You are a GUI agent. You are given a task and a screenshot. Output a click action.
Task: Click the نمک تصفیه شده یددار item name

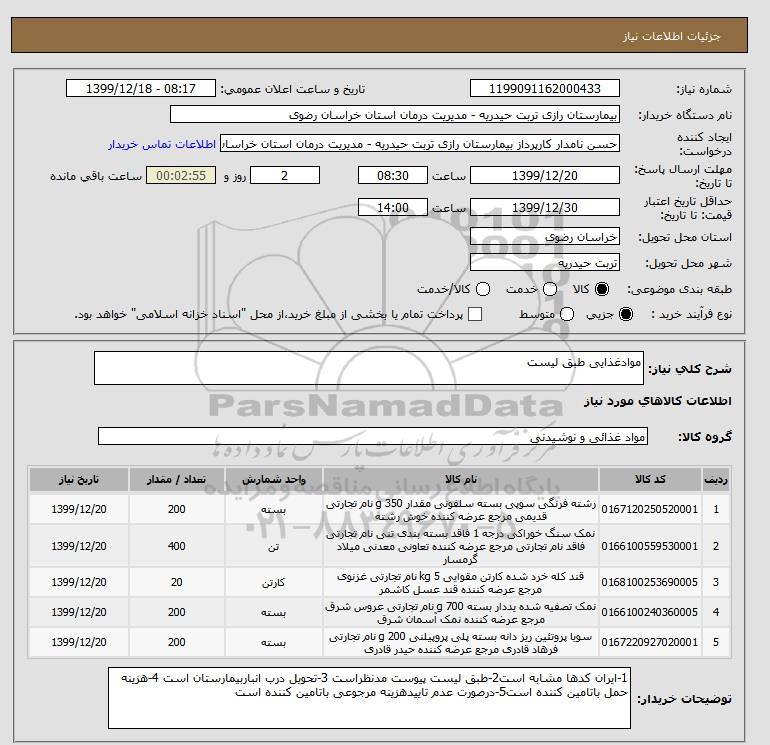(461, 613)
